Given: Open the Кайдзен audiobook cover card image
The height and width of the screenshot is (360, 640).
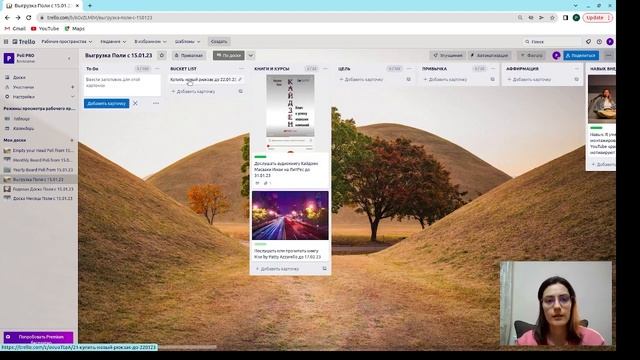Looking at the screenshot, I should point(290,113).
